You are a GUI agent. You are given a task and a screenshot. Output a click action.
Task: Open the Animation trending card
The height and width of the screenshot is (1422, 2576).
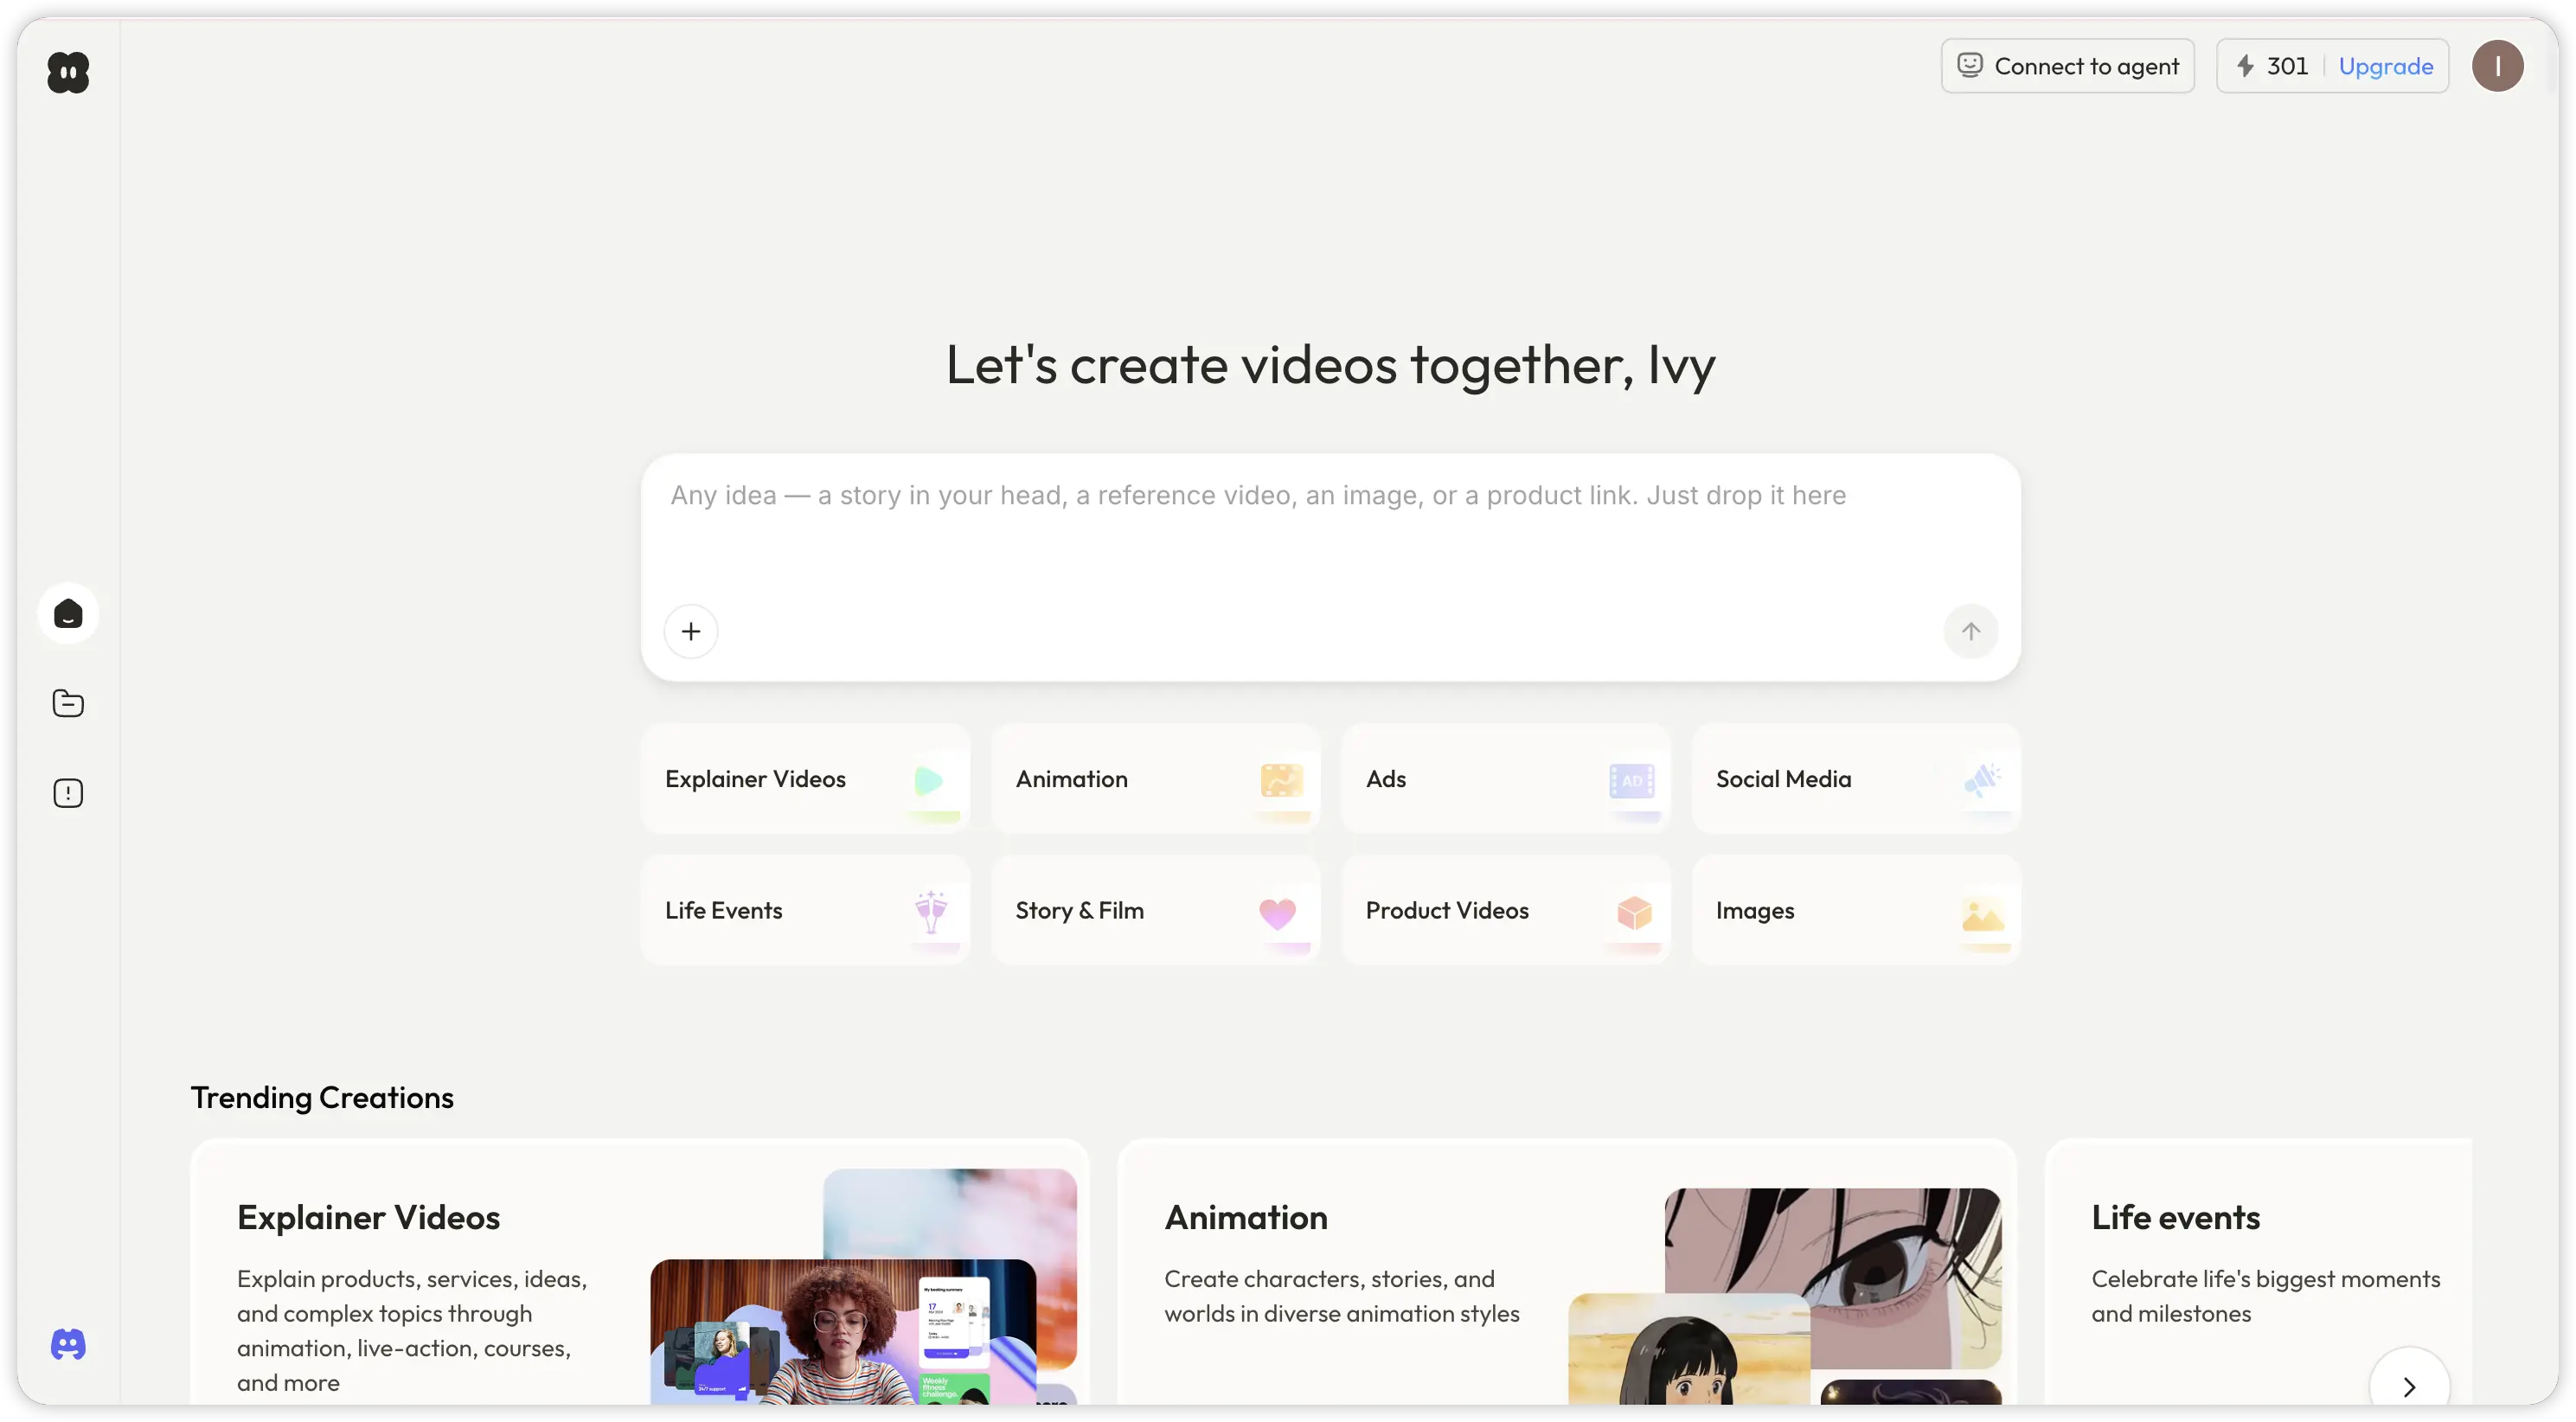tap(1566, 1272)
